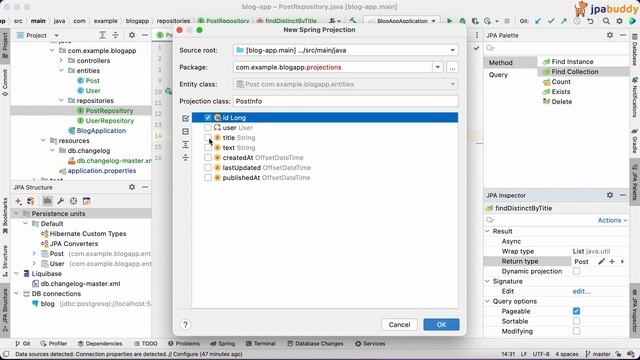Open the Package dropdown arrow
The image size is (640, 360).
coord(438,67)
